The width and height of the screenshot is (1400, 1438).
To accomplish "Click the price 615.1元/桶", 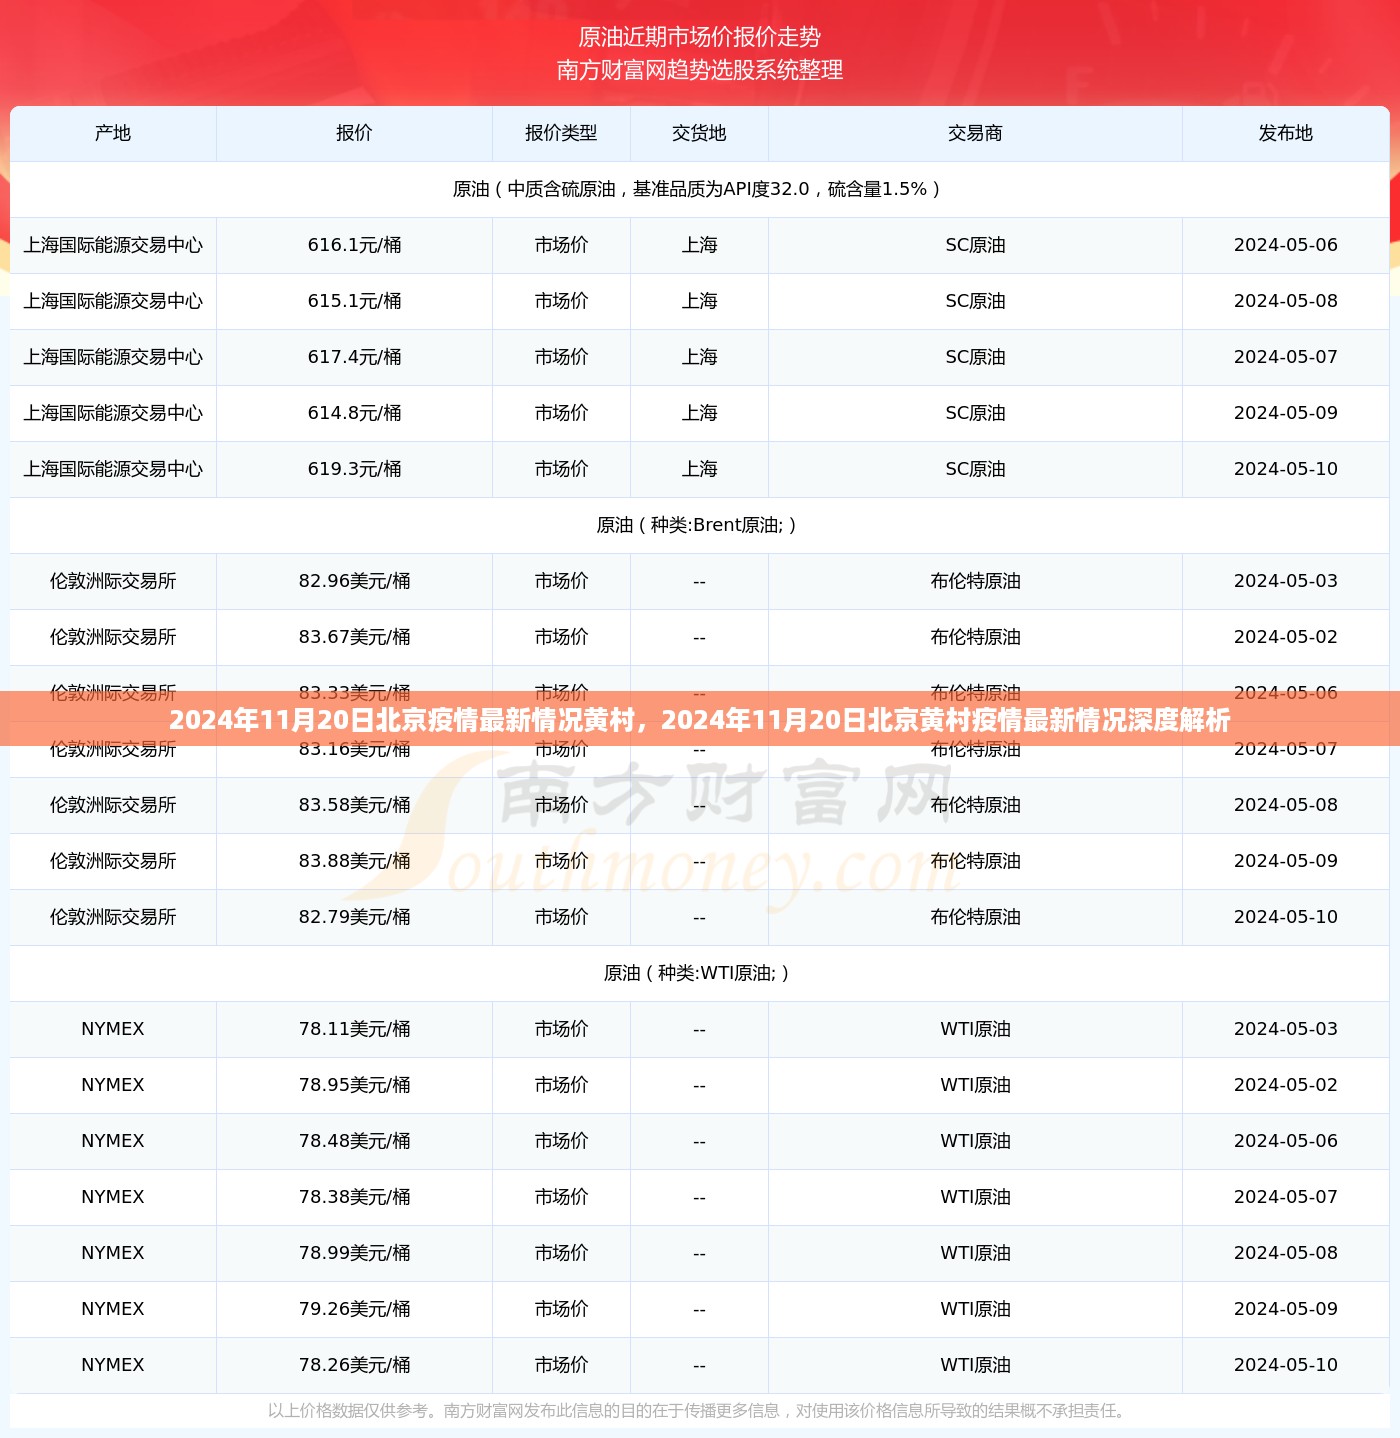I will pos(354,301).
